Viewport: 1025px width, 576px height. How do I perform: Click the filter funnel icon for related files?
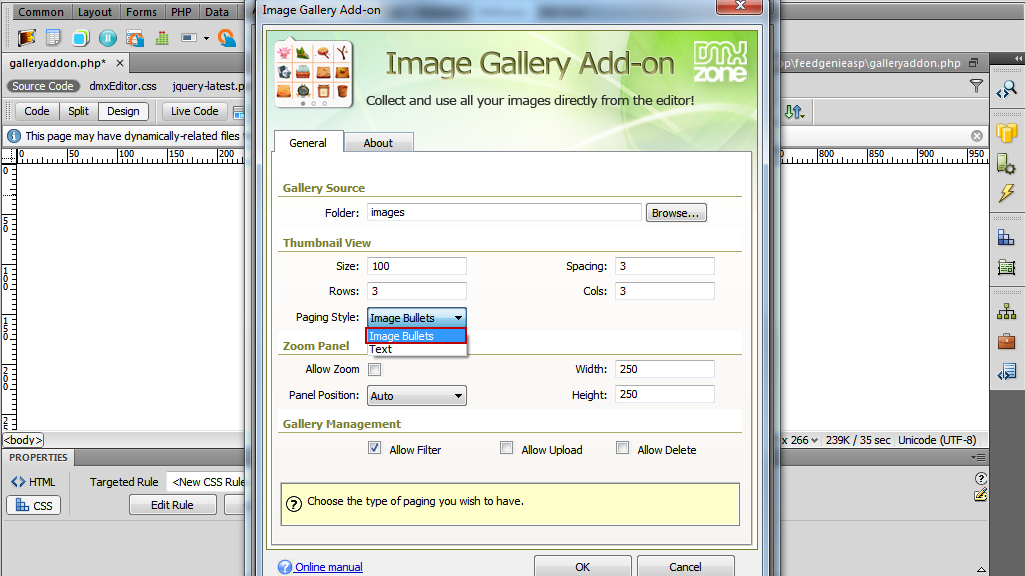click(976, 86)
